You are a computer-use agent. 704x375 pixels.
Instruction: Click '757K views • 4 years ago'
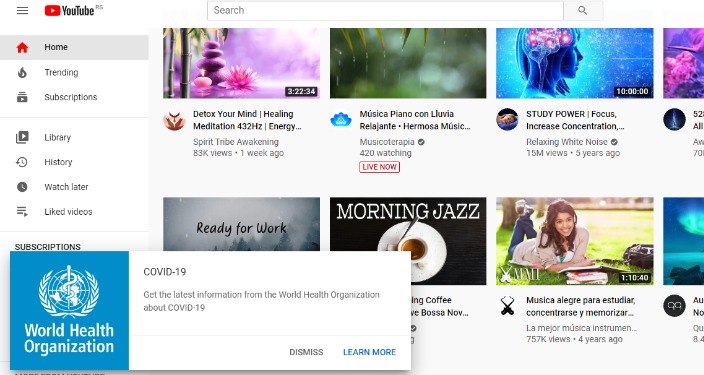click(x=574, y=340)
